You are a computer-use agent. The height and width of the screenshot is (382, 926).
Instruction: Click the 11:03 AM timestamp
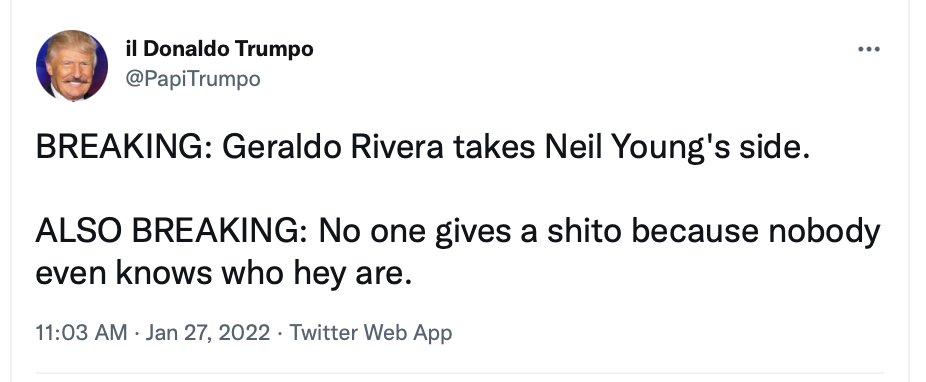81,332
